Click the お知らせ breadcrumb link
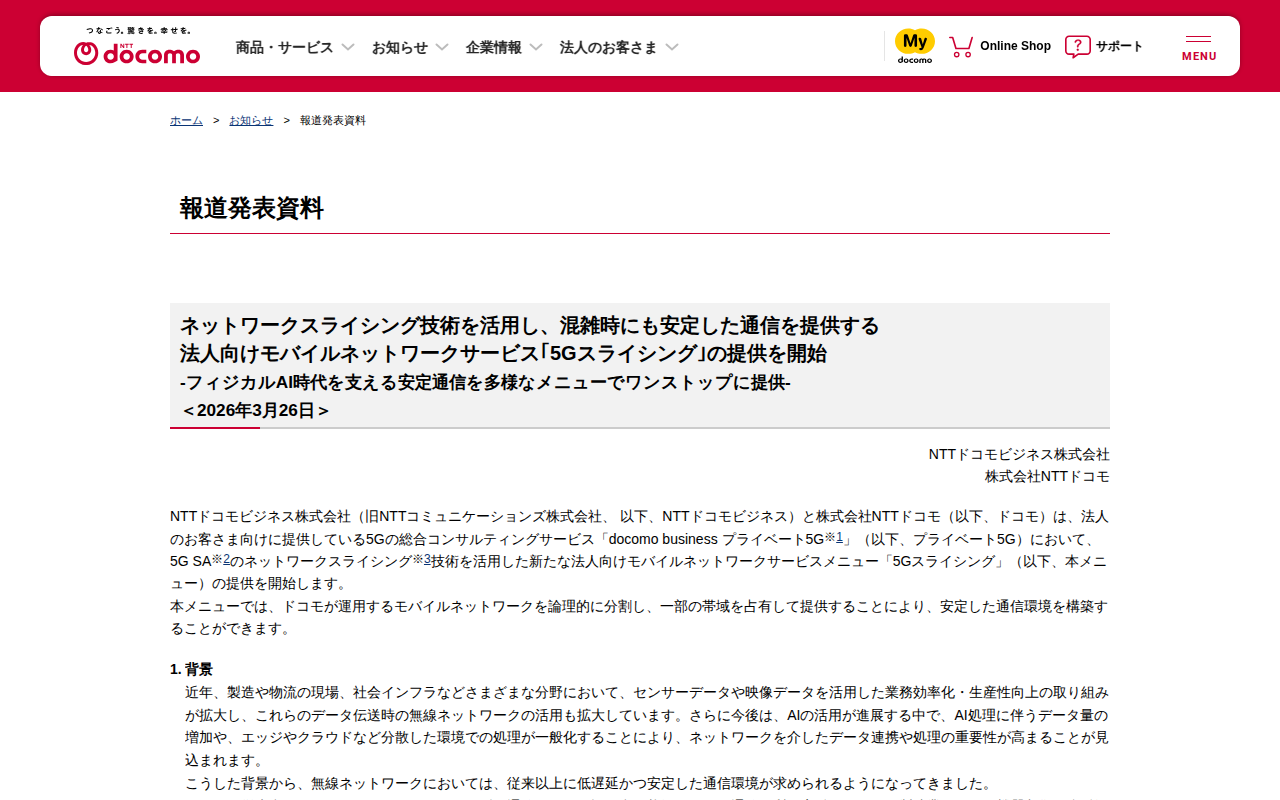This screenshot has width=1280, height=800. click(251, 120)
